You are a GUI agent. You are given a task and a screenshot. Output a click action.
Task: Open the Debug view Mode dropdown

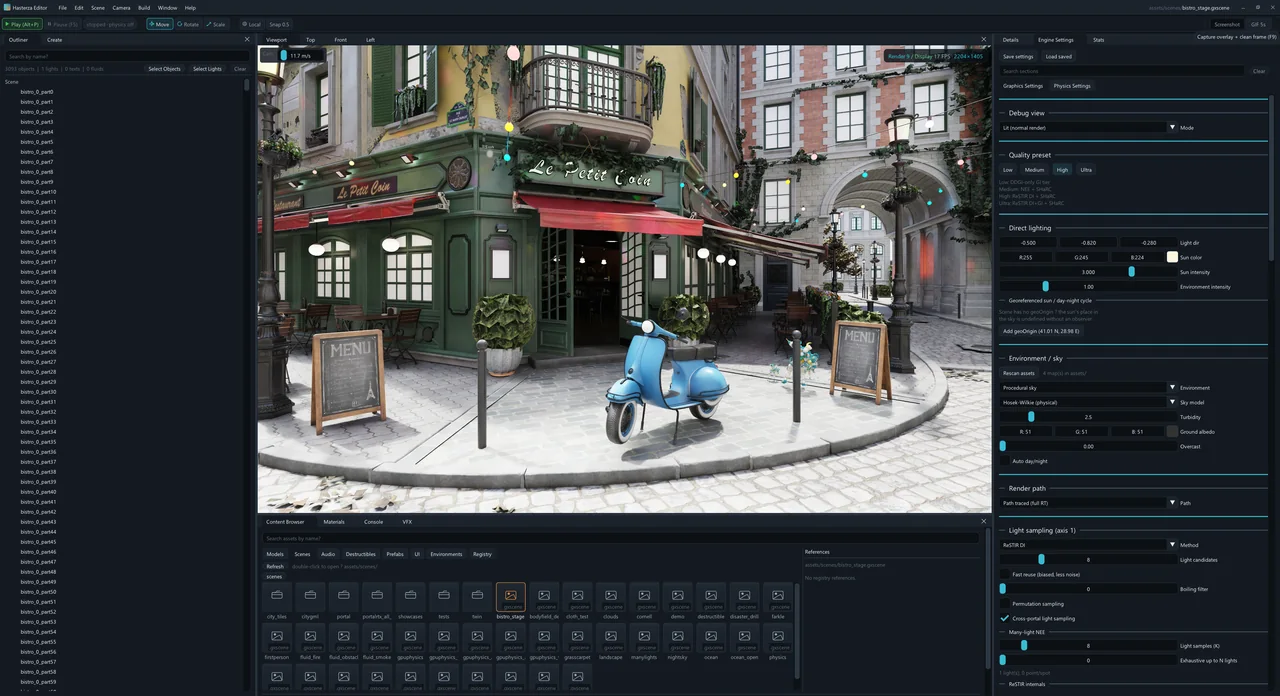pyautogui.click(x=1088, y=128)
